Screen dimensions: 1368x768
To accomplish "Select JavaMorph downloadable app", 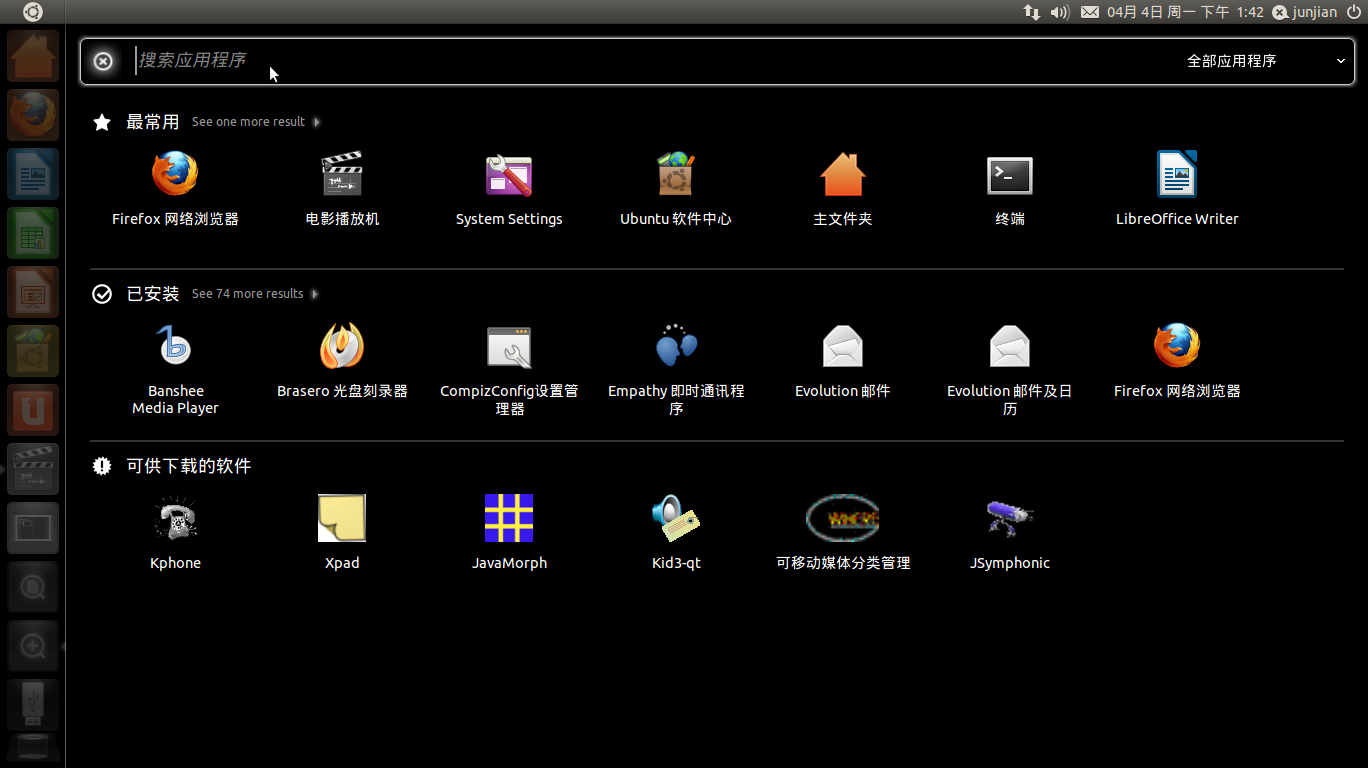I will tap(509, 533).
